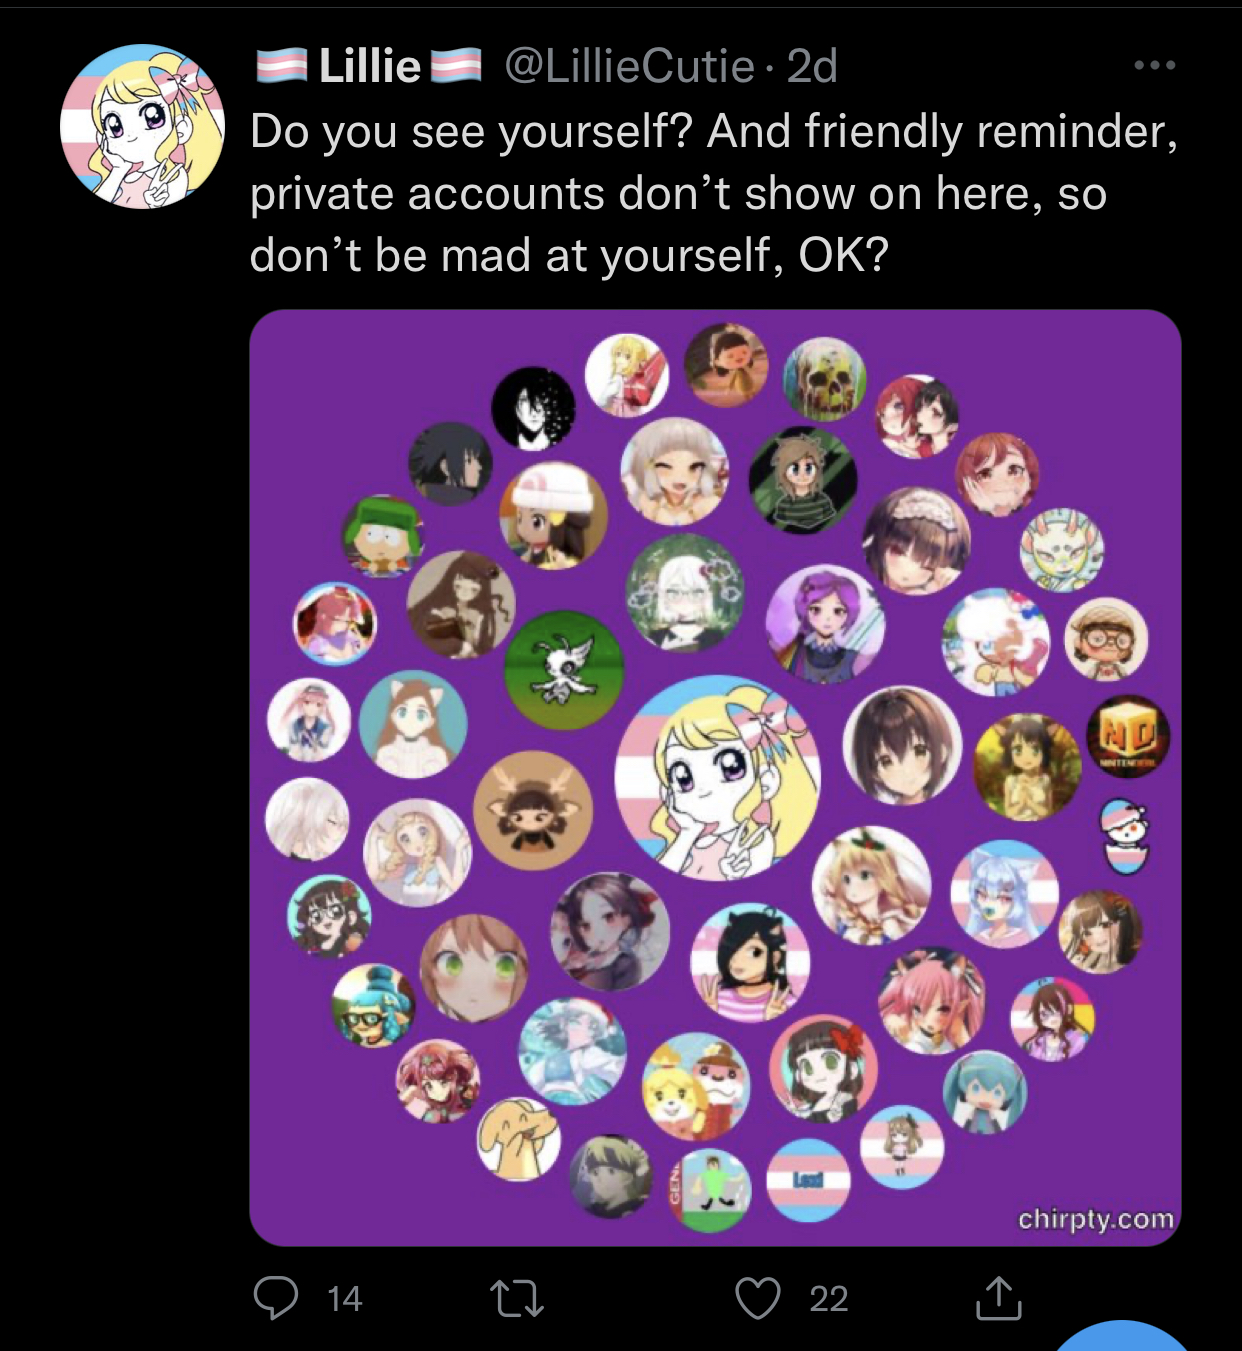The height and width of the screenshot is (1351, 1242).
Task: Open Lillie's profile picture avatar
Action: (x=142, y=126)
